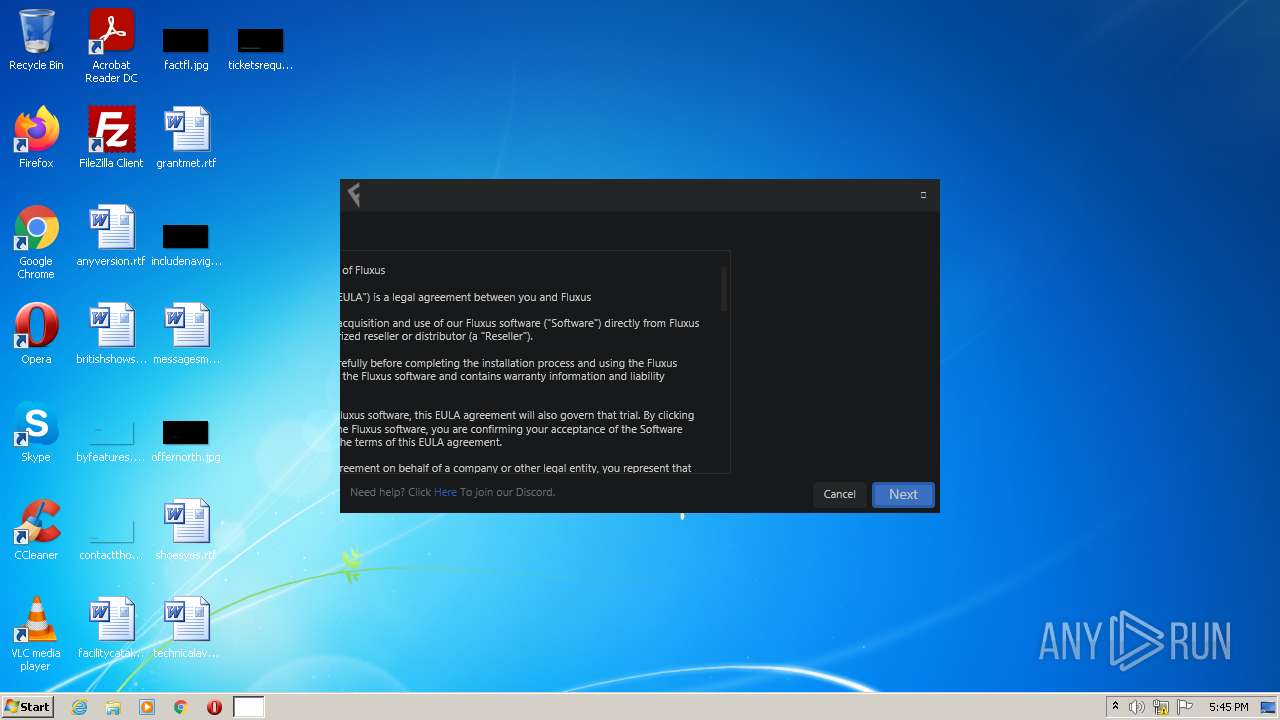This screenshot has width=1280, height=720.
Task: Open Chrome from the taskbar
Action: [181, 707]
